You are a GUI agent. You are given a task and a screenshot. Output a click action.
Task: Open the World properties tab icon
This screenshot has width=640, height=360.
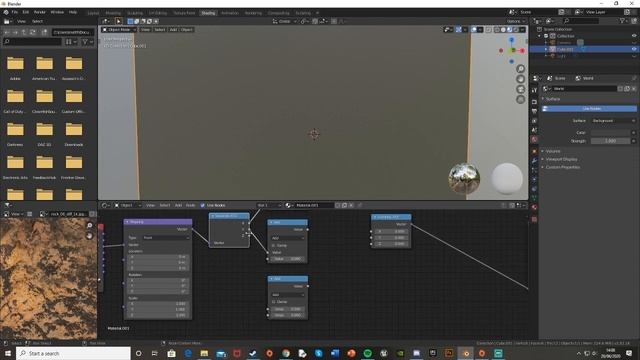tap(534, 140)
